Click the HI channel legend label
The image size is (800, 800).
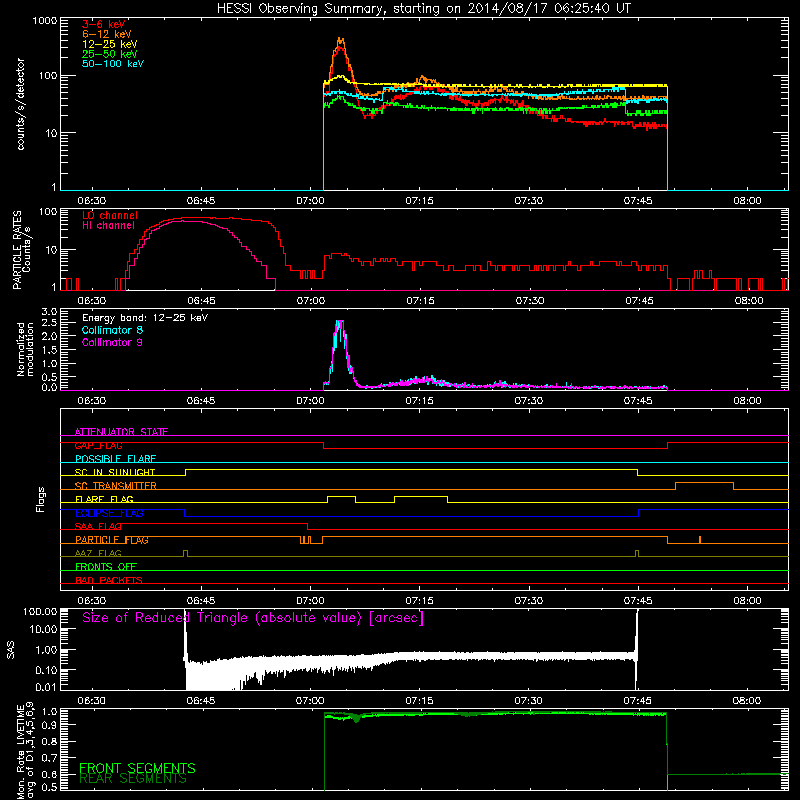click(x=108, y=226)
